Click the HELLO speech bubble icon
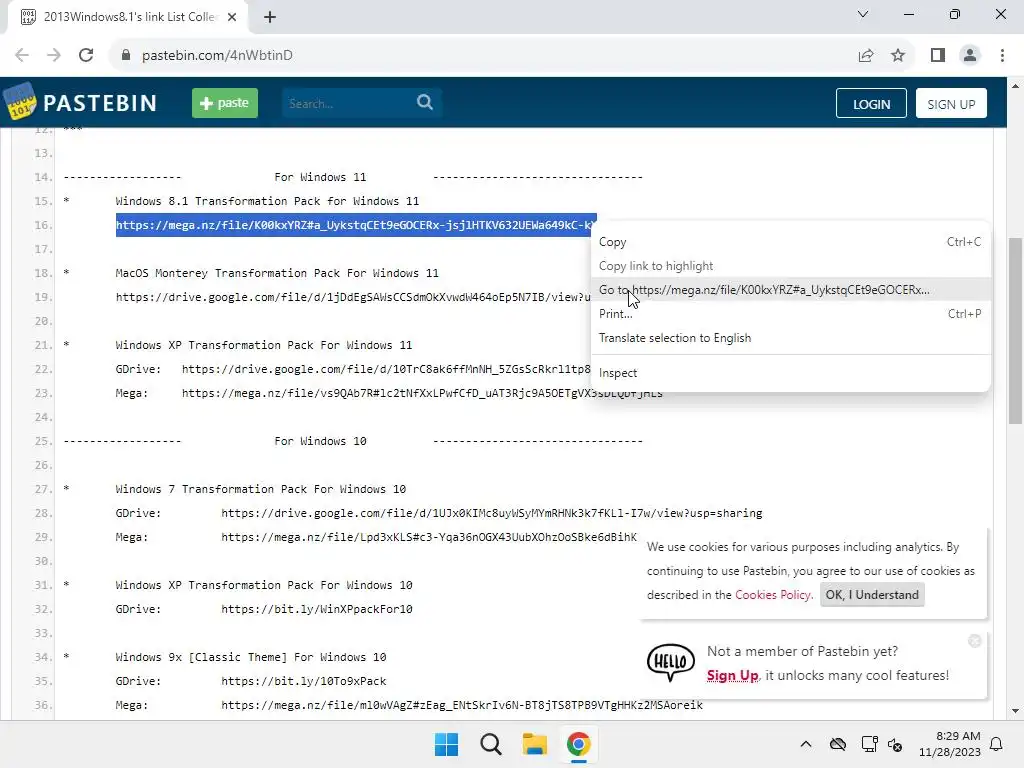The height and width of the screenshot is (768, 1024). [x=671, y=662]
